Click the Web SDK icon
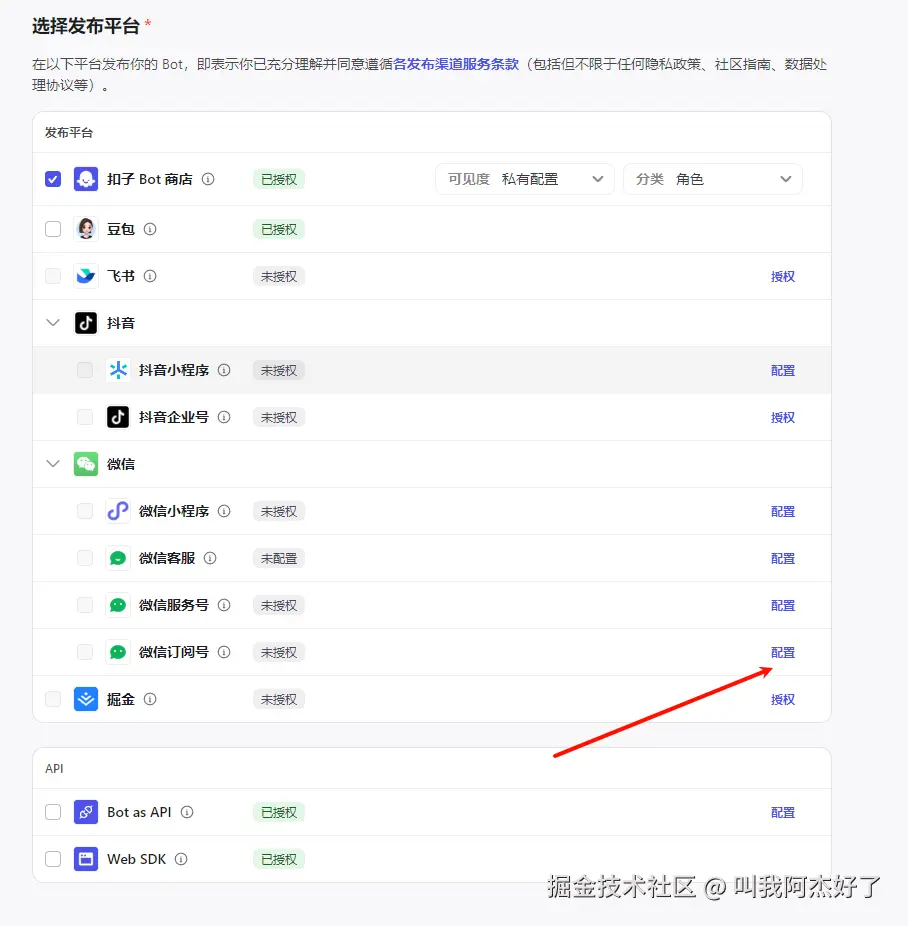Viewport: 908px width, 926px height. (86, 859)
